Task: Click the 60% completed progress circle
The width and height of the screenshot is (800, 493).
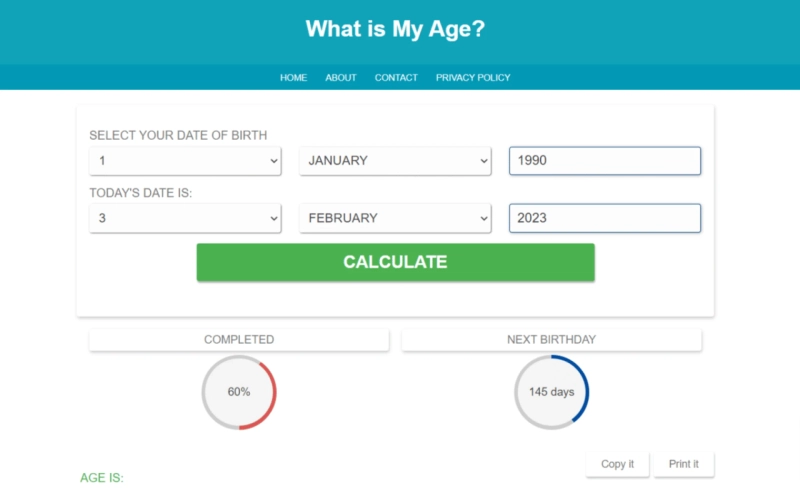Action: click(239, 392)
